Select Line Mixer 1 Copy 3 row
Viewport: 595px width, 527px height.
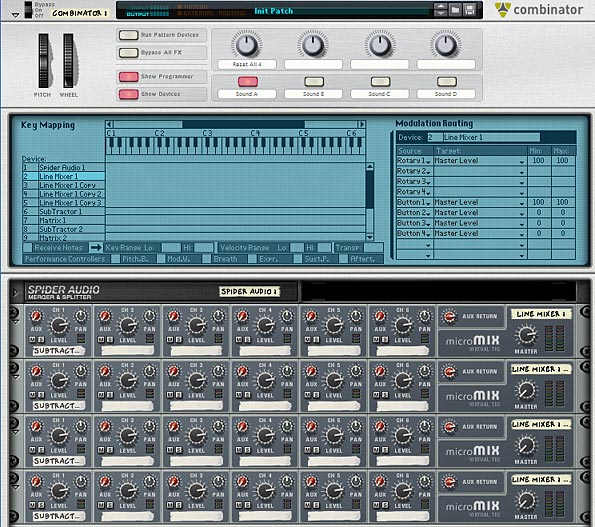pyautogui.click(x=63, y=203)
